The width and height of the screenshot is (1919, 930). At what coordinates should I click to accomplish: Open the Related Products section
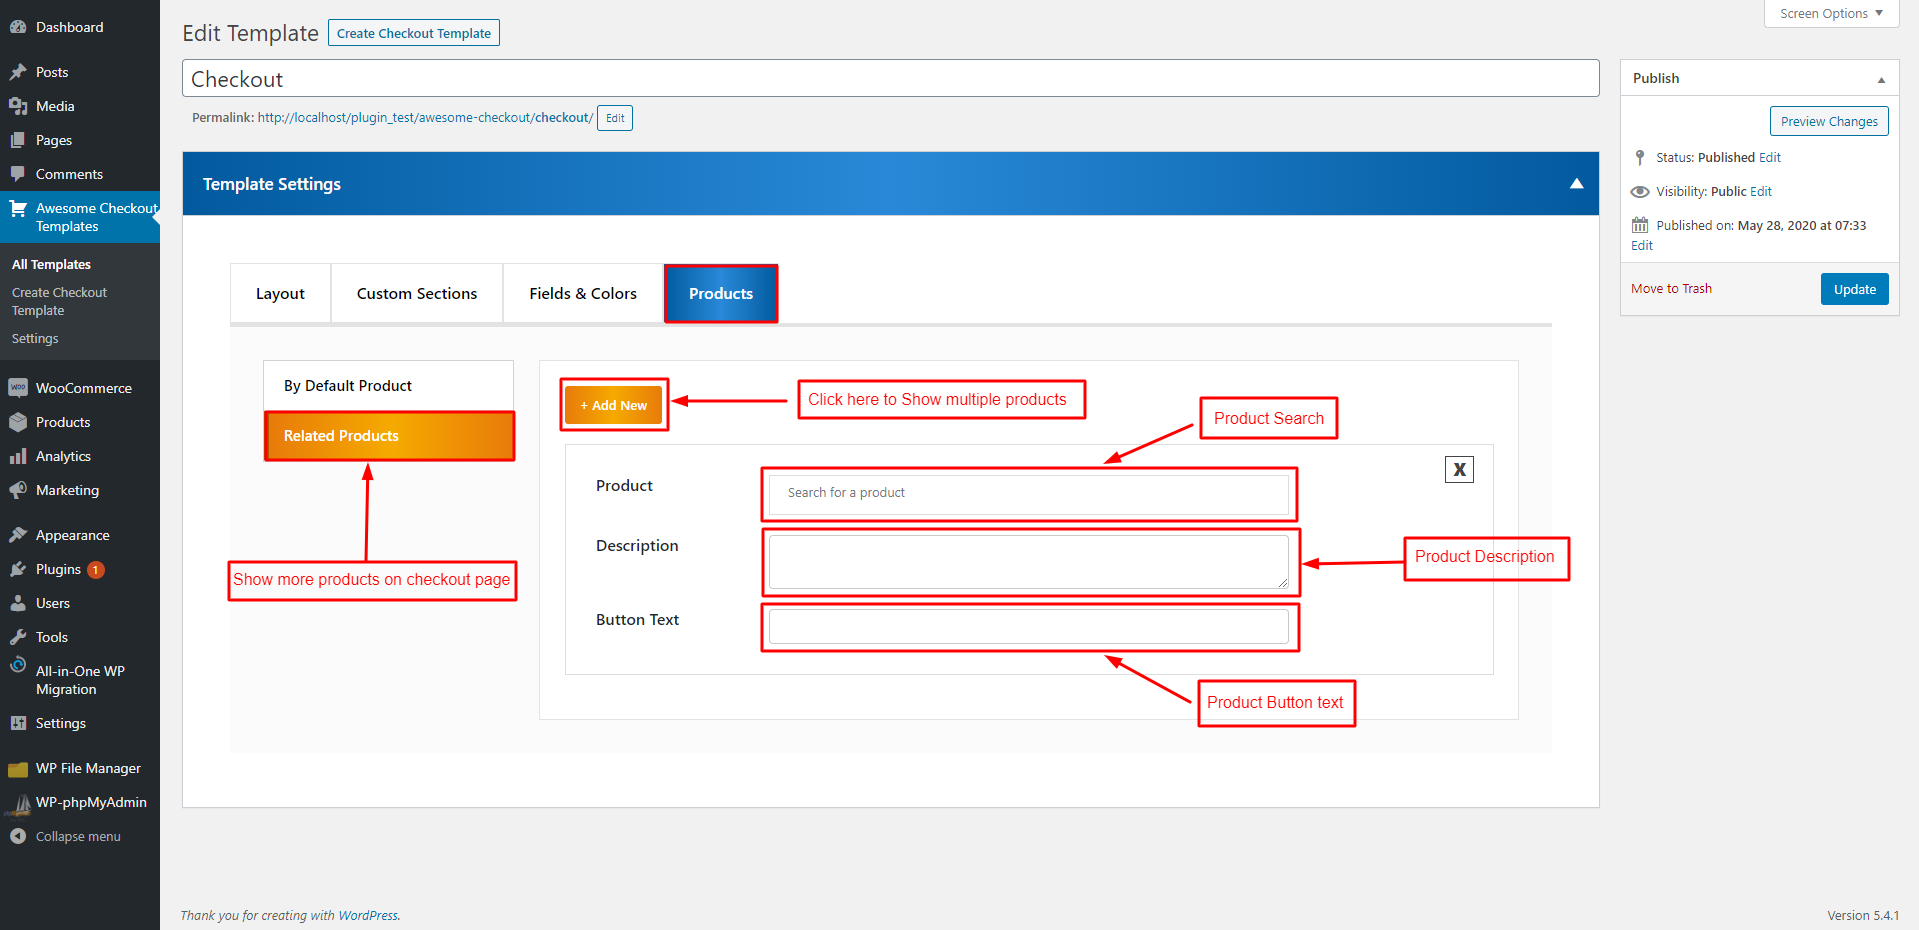point(389,436)
